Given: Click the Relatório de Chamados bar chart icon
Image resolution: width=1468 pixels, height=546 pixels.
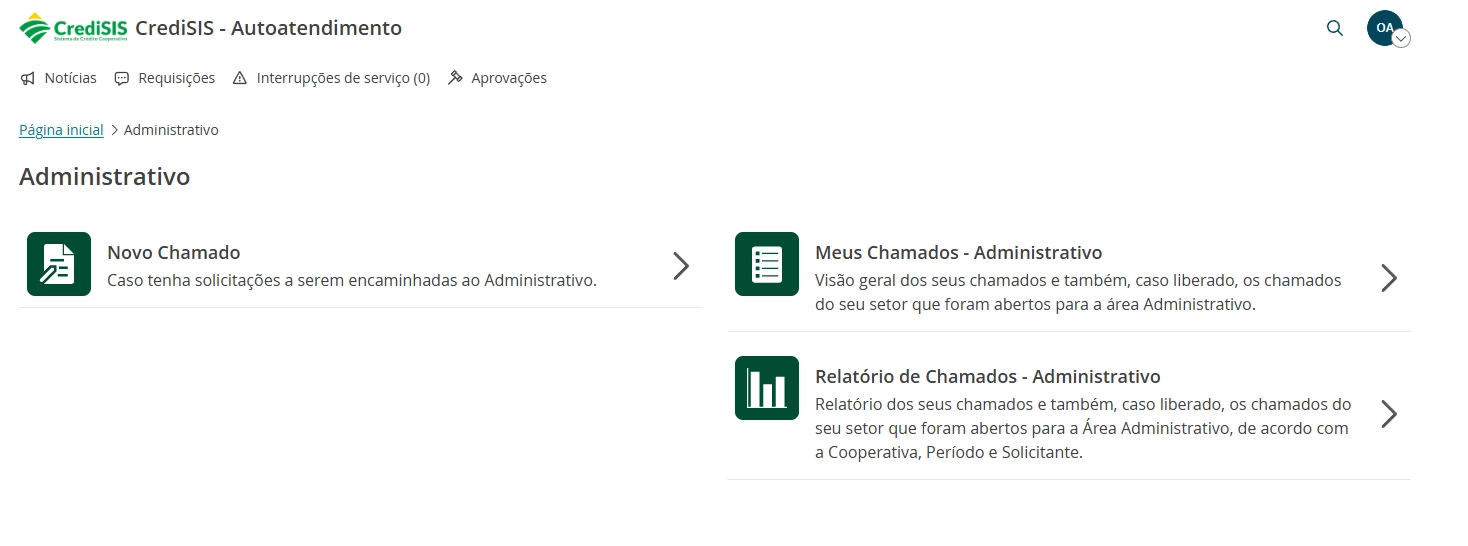Looking at the screenshot, I should click(x=767, y=388).
